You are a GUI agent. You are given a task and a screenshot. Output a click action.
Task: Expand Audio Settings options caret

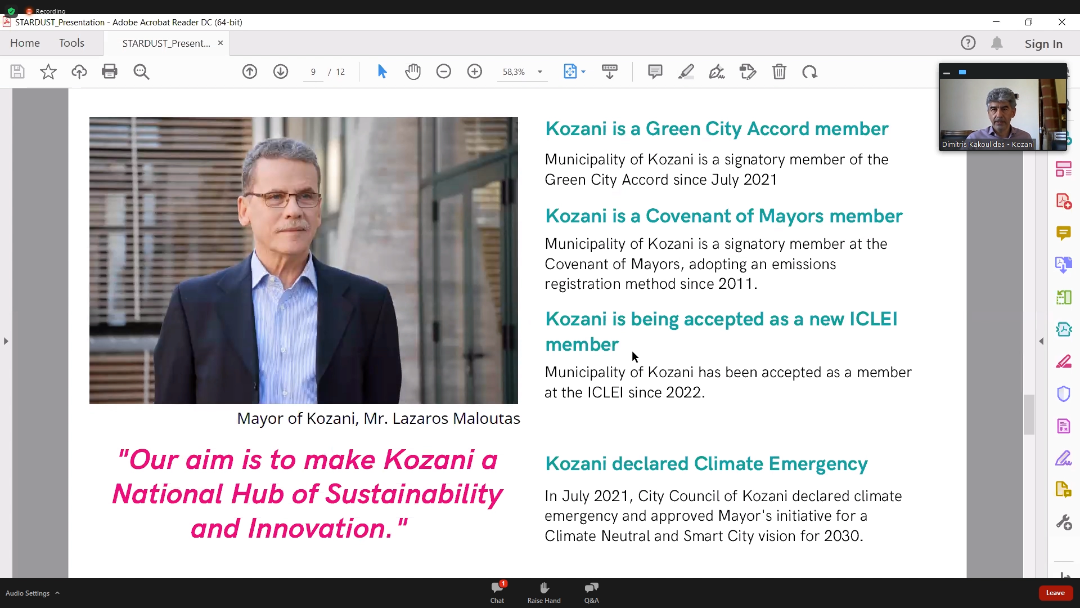point(57,593)
